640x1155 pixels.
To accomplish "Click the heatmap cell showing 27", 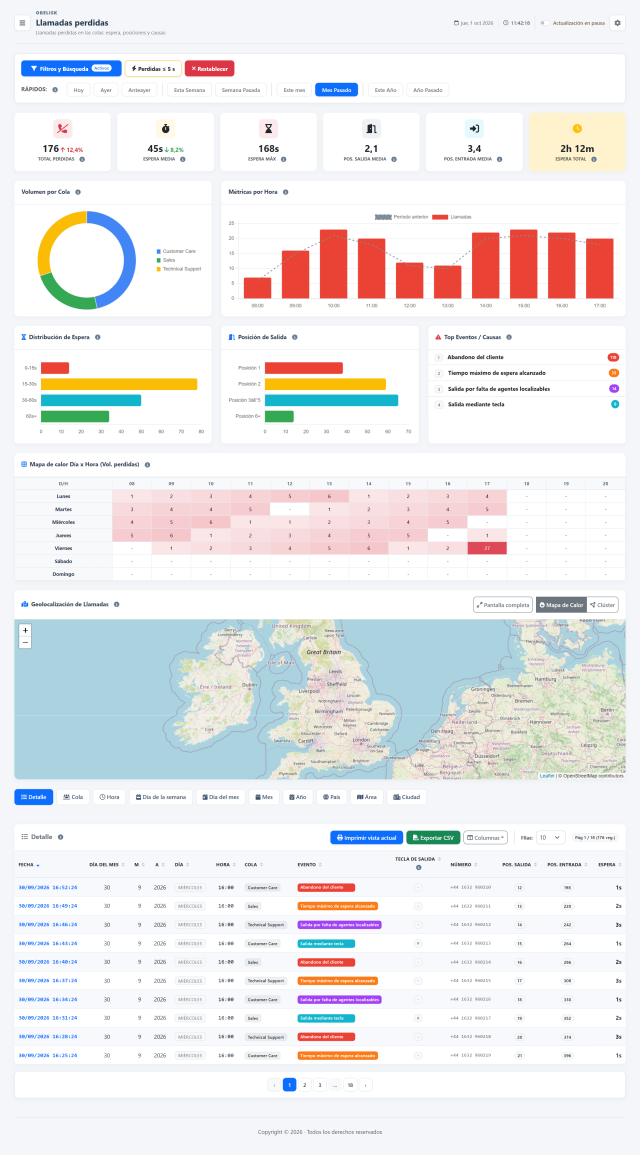I will click(487, 548).
